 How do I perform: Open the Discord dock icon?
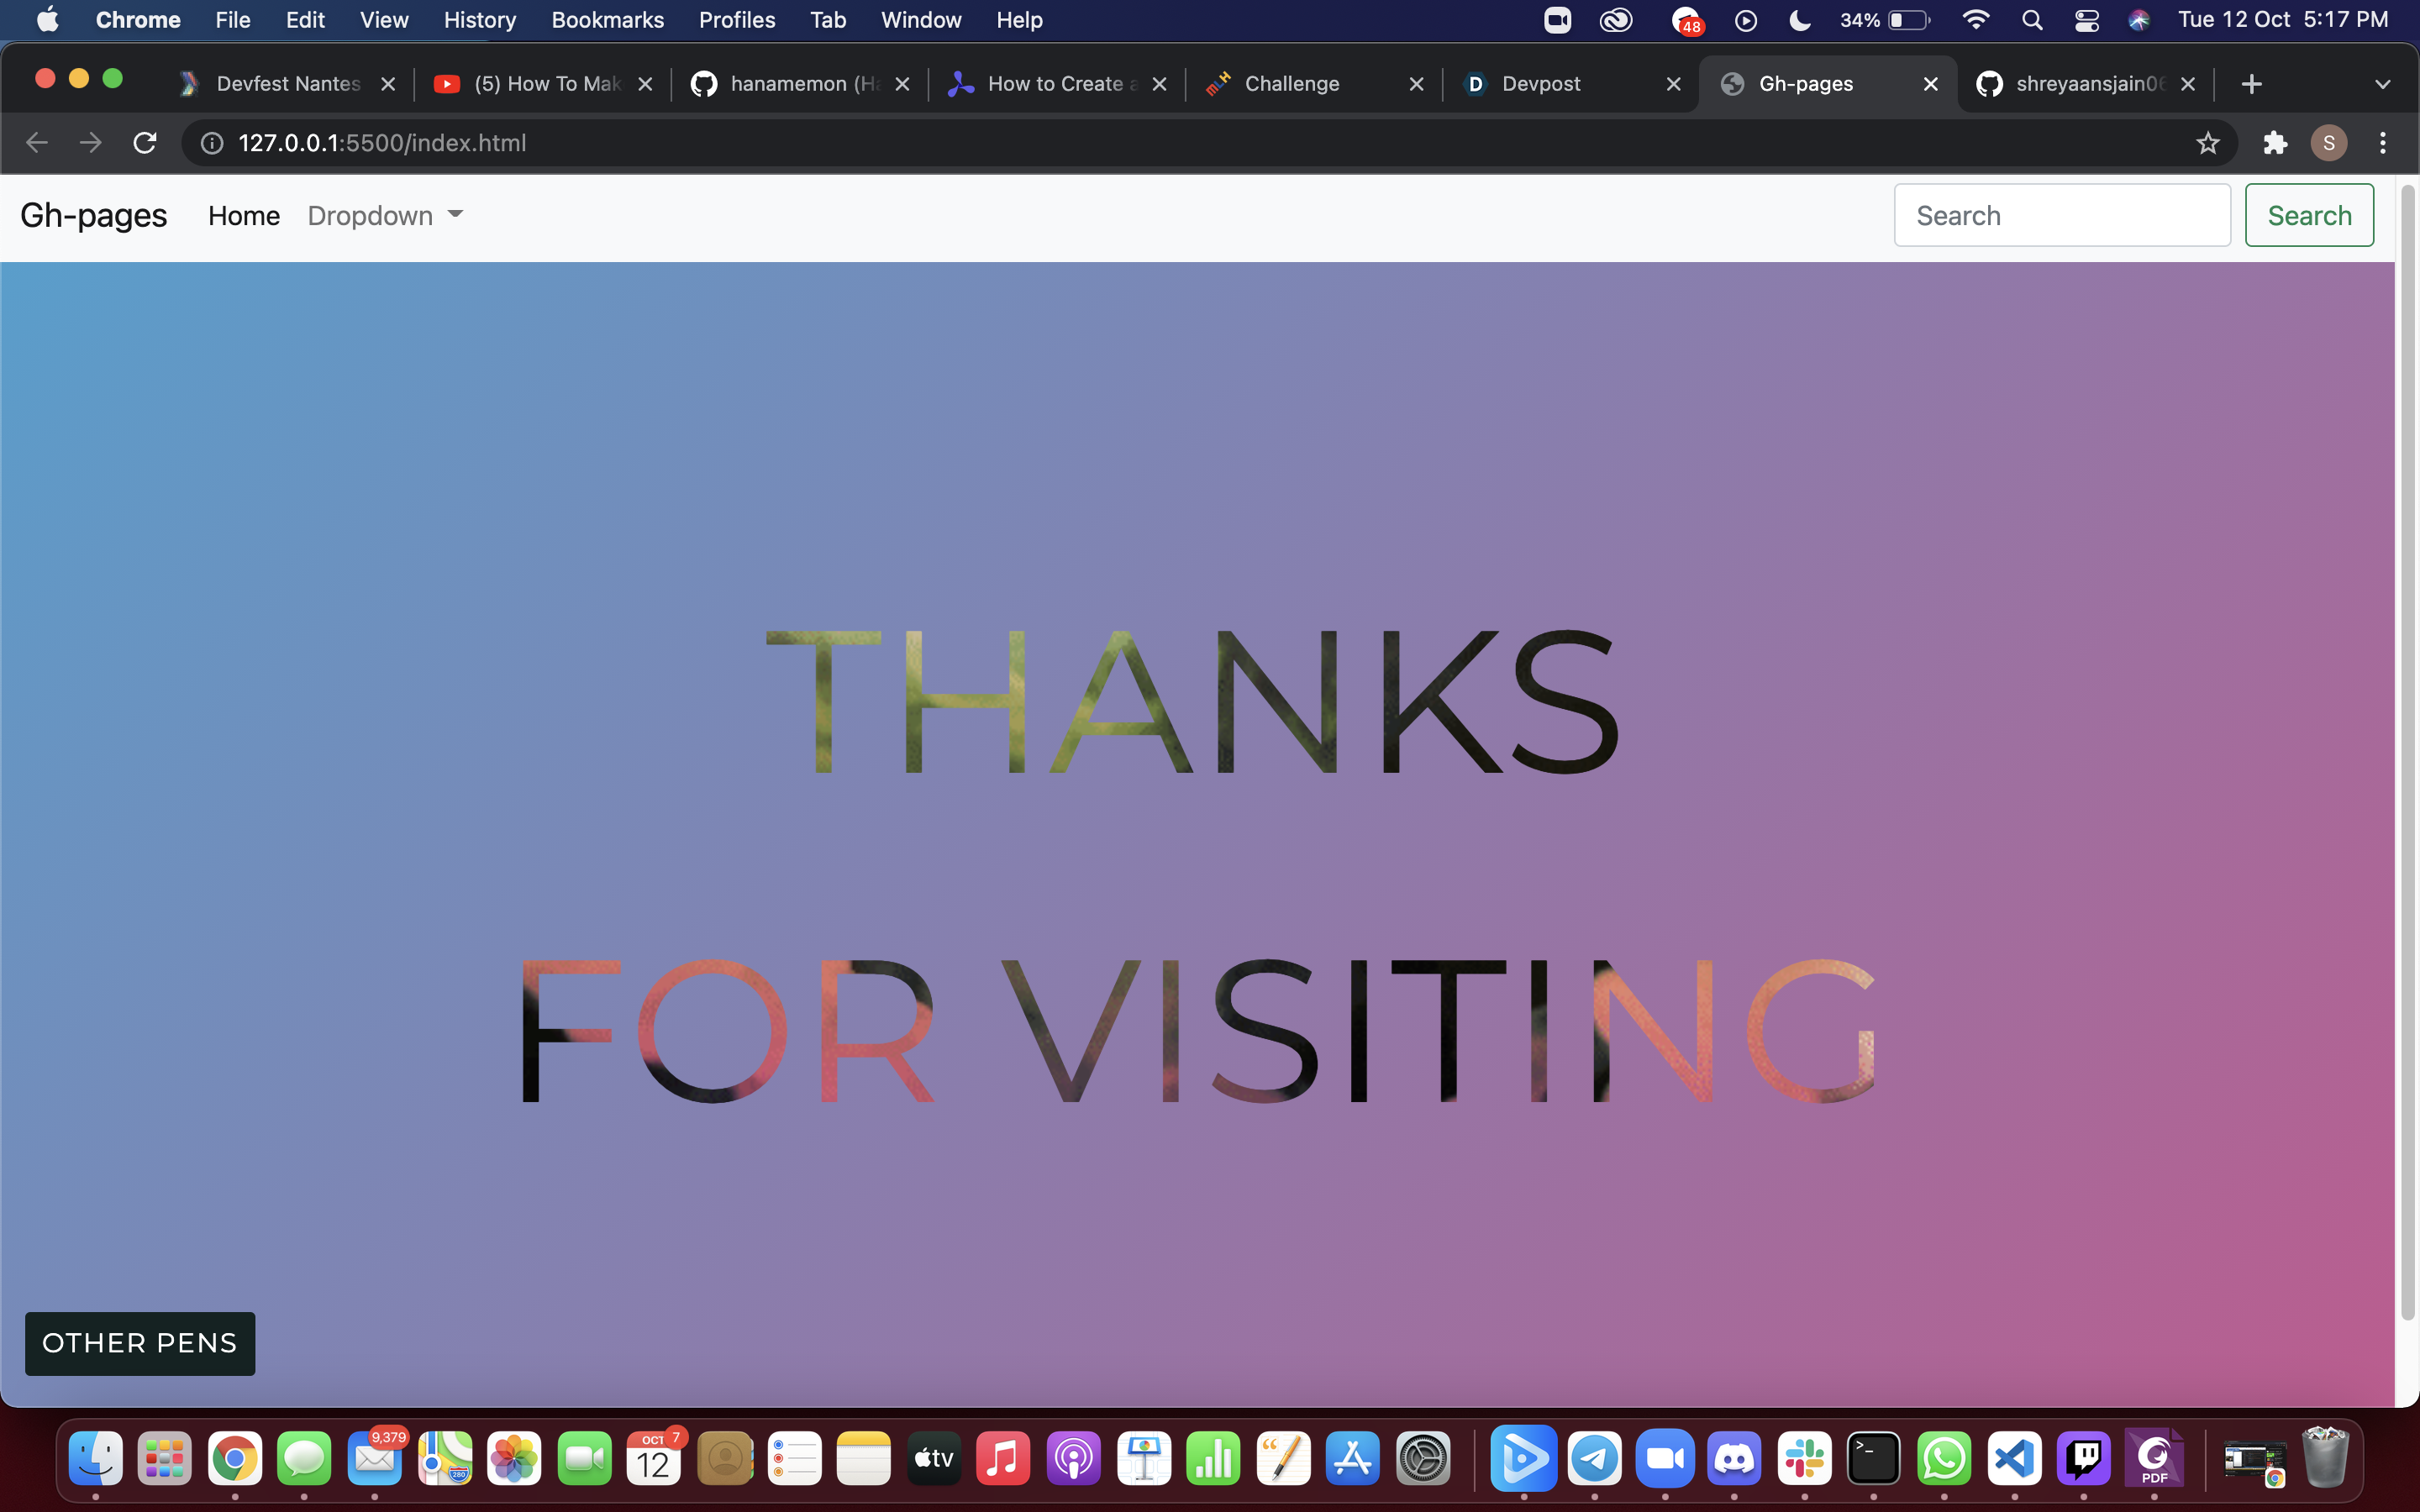1734,1459
